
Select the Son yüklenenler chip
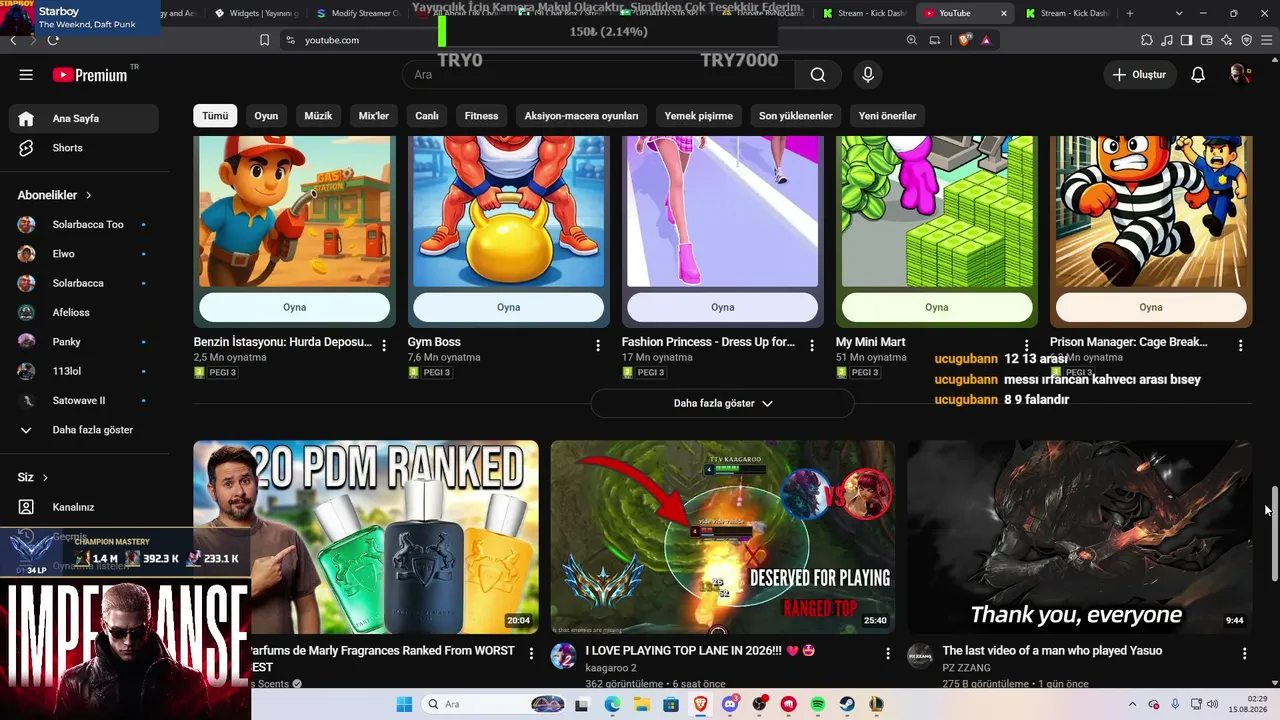[796, 116]
